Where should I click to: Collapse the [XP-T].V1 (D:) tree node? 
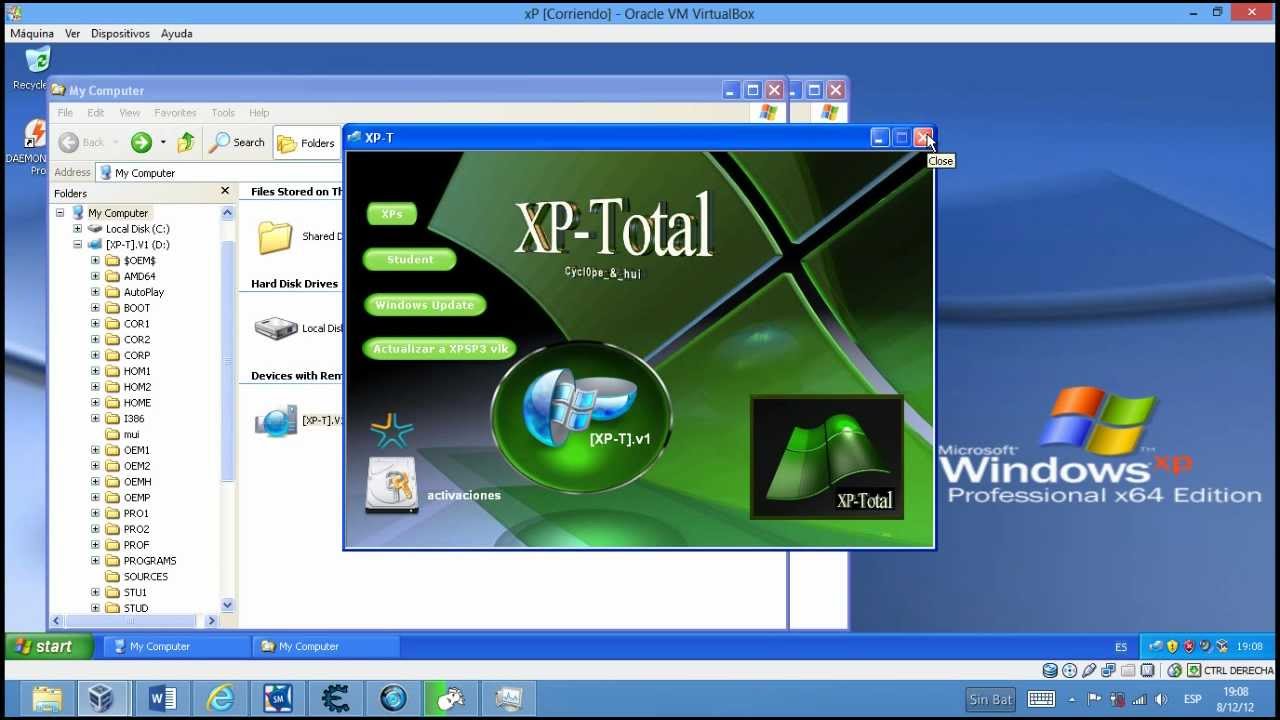point(77,244)
